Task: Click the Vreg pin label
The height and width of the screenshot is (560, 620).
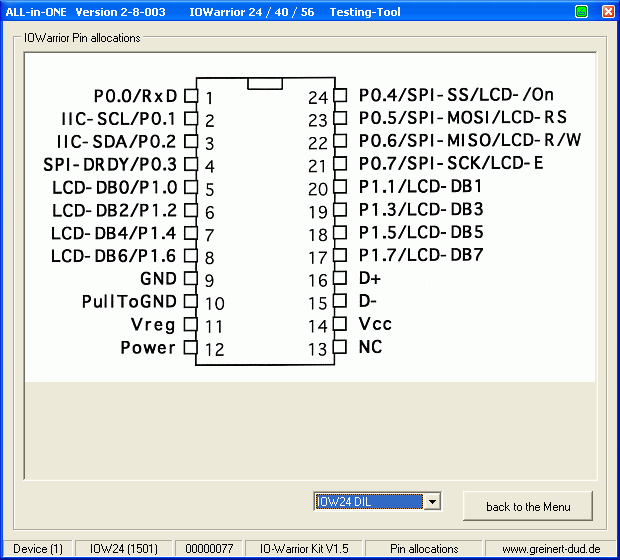Action: pos(153,325)
